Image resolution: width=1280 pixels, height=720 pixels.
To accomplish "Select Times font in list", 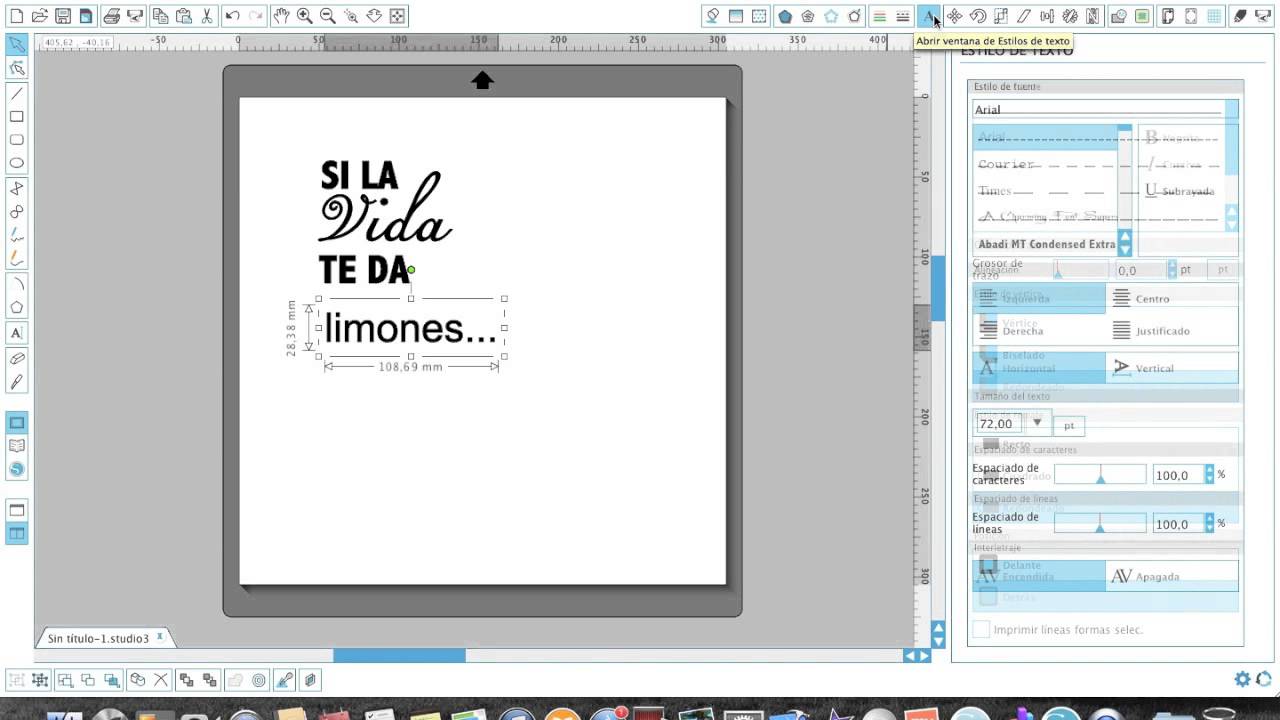I will 995,191.
